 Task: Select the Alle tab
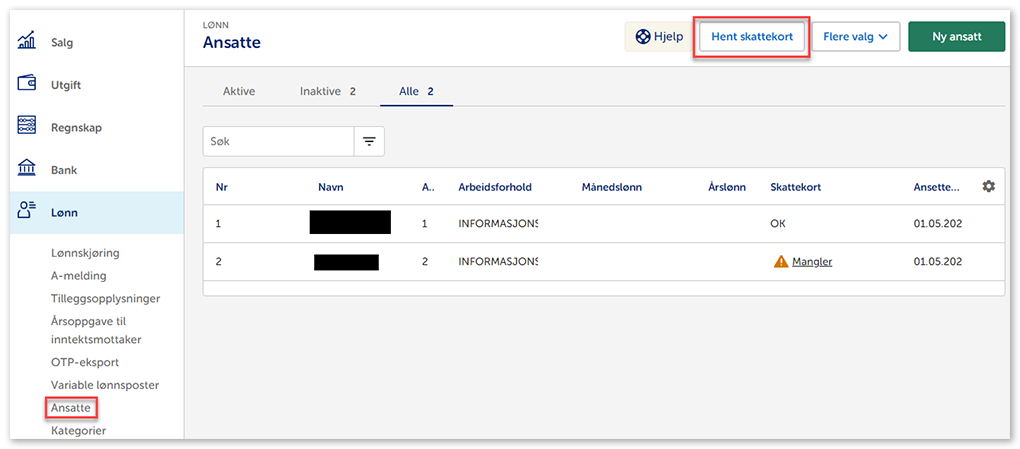(416, 91)
